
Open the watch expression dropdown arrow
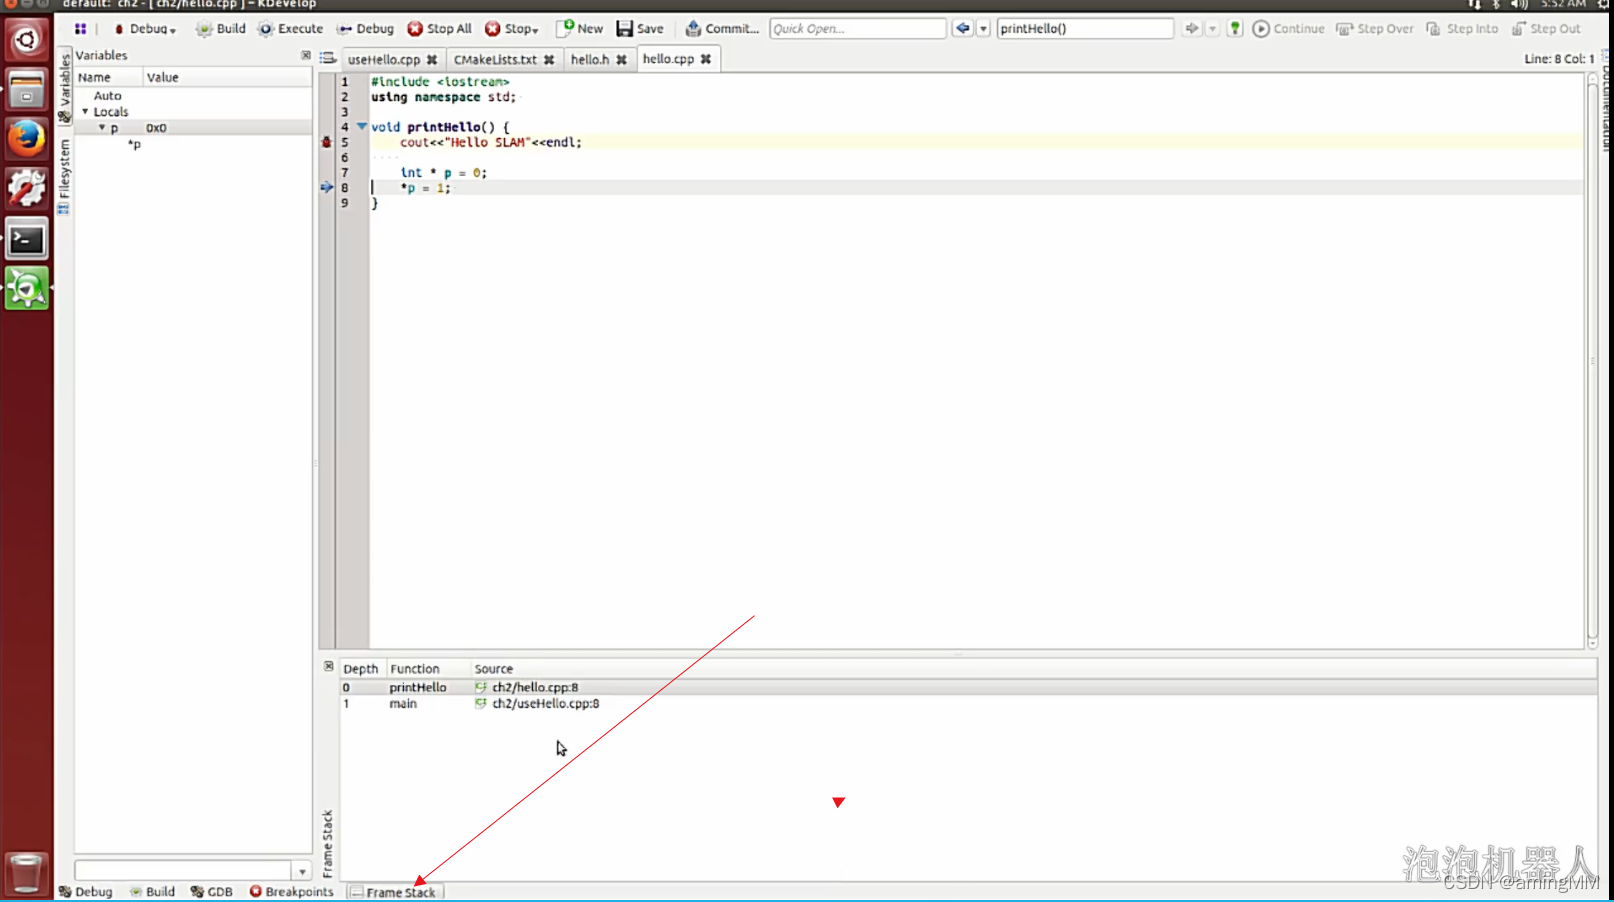coord(302,871)
